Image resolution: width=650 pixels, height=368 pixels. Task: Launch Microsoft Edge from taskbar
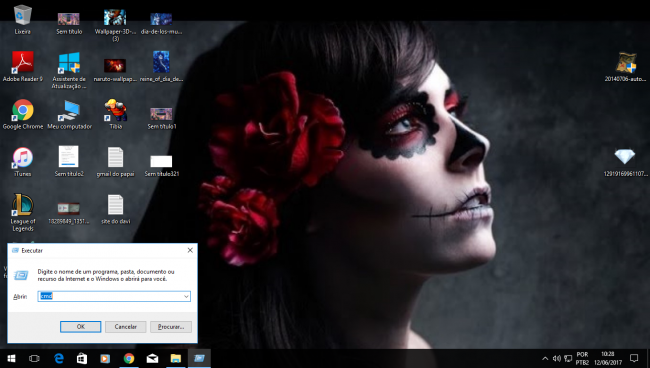coord(59,358)
